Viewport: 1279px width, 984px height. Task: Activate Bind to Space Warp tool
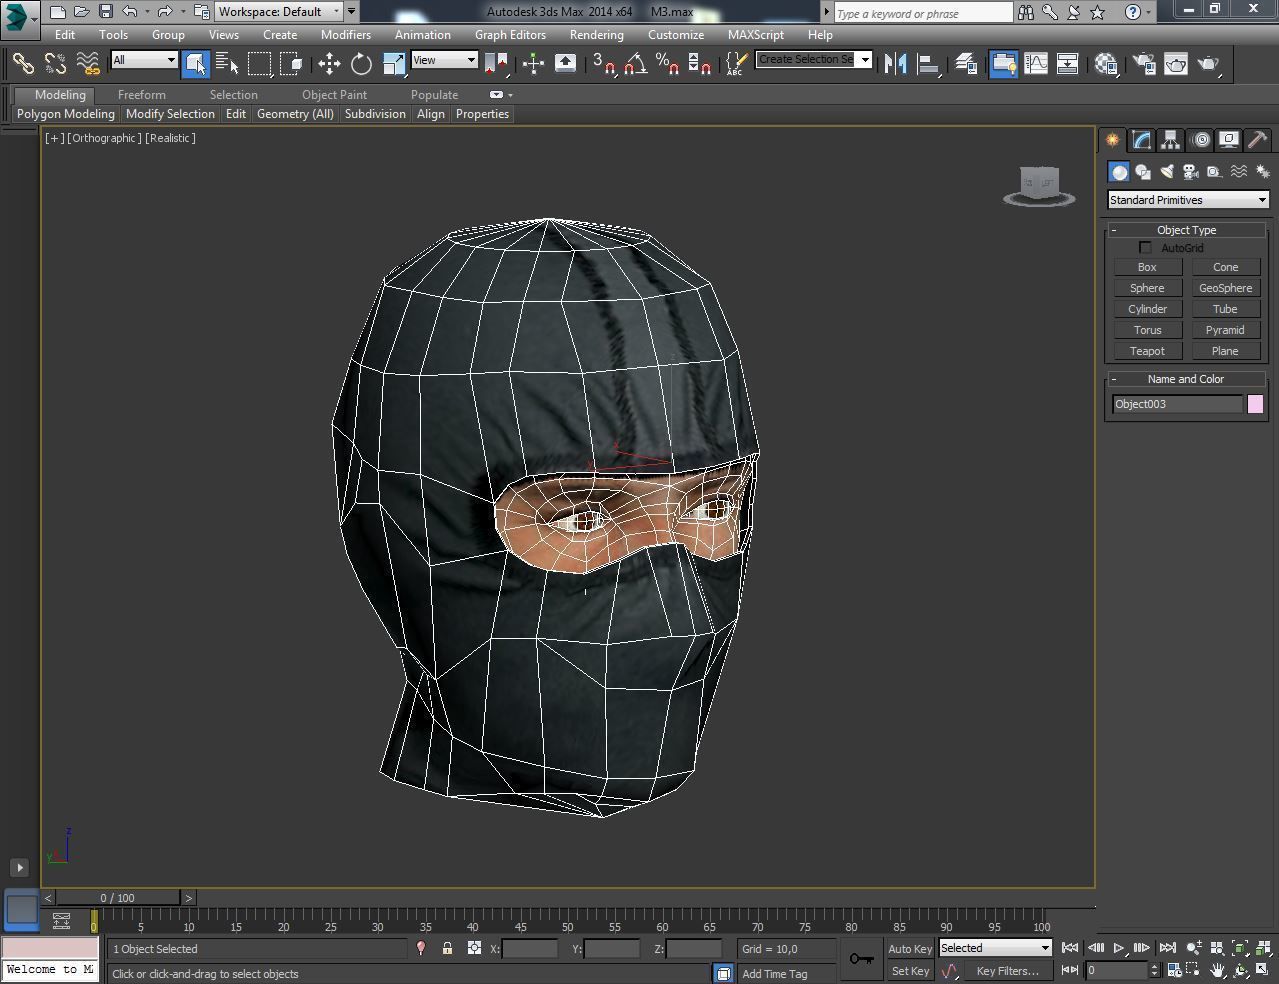(x=88, y=64)
